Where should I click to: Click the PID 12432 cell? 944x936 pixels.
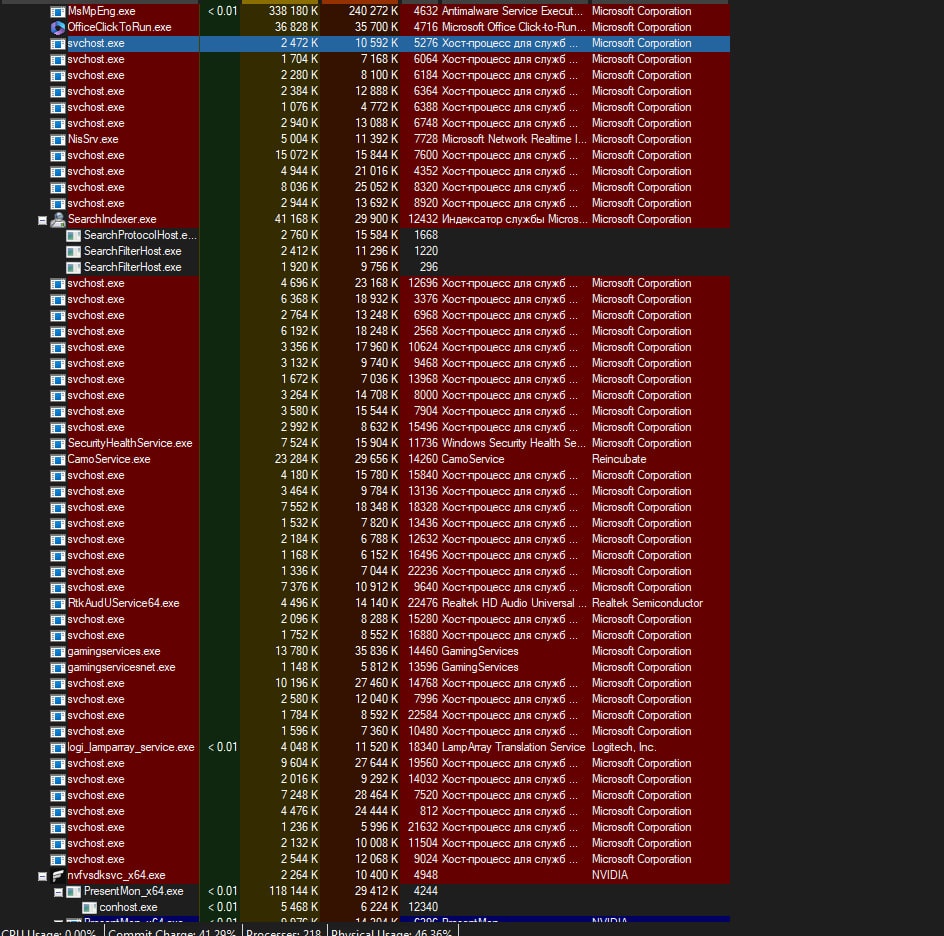423,219
